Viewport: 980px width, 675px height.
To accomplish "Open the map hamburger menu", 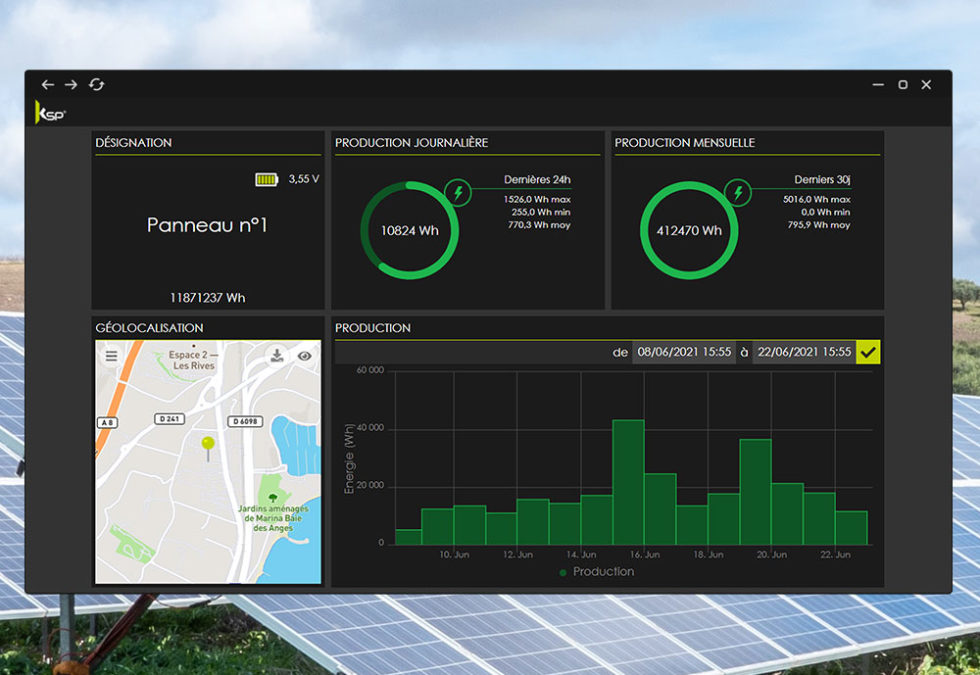I will pos(111,356).
